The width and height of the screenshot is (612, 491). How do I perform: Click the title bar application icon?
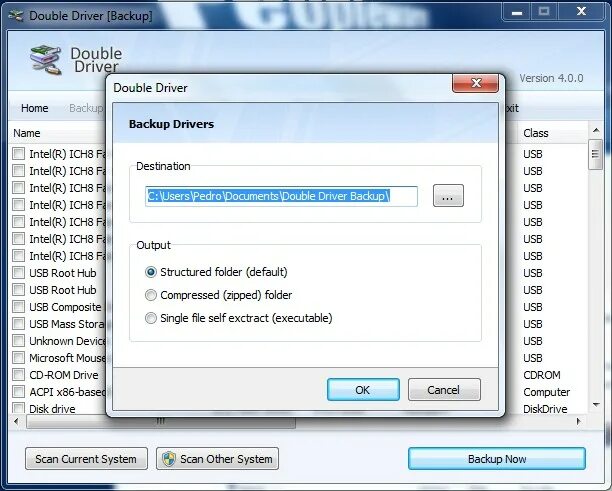pos(16,16)
